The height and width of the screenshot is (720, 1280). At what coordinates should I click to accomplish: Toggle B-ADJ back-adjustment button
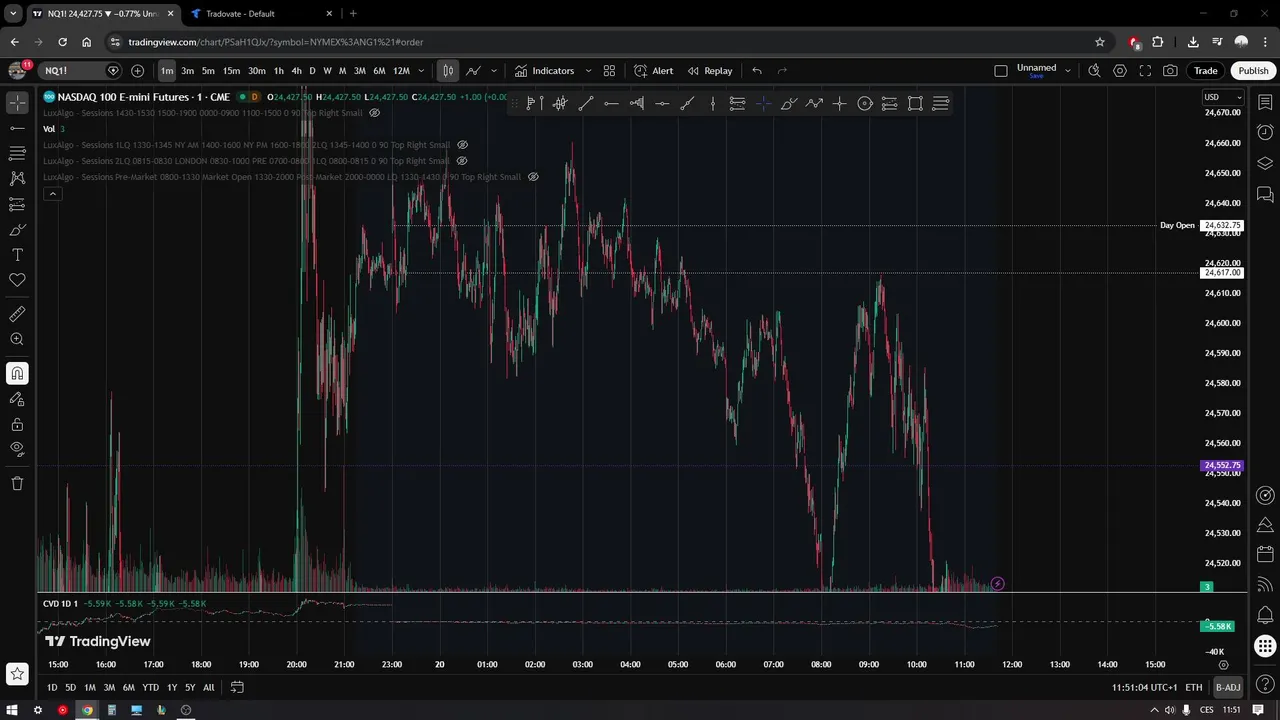pos(1228,687)
